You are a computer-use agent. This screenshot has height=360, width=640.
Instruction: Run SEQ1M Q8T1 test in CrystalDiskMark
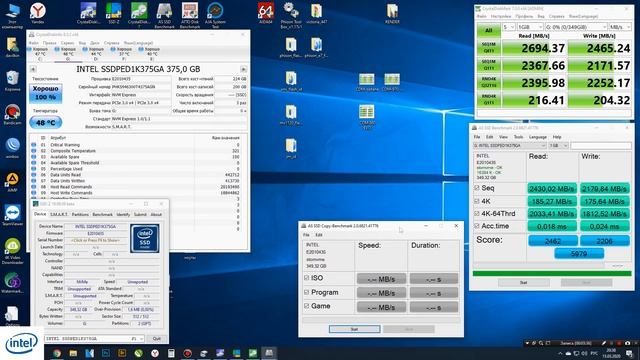(x=489, y=48)
